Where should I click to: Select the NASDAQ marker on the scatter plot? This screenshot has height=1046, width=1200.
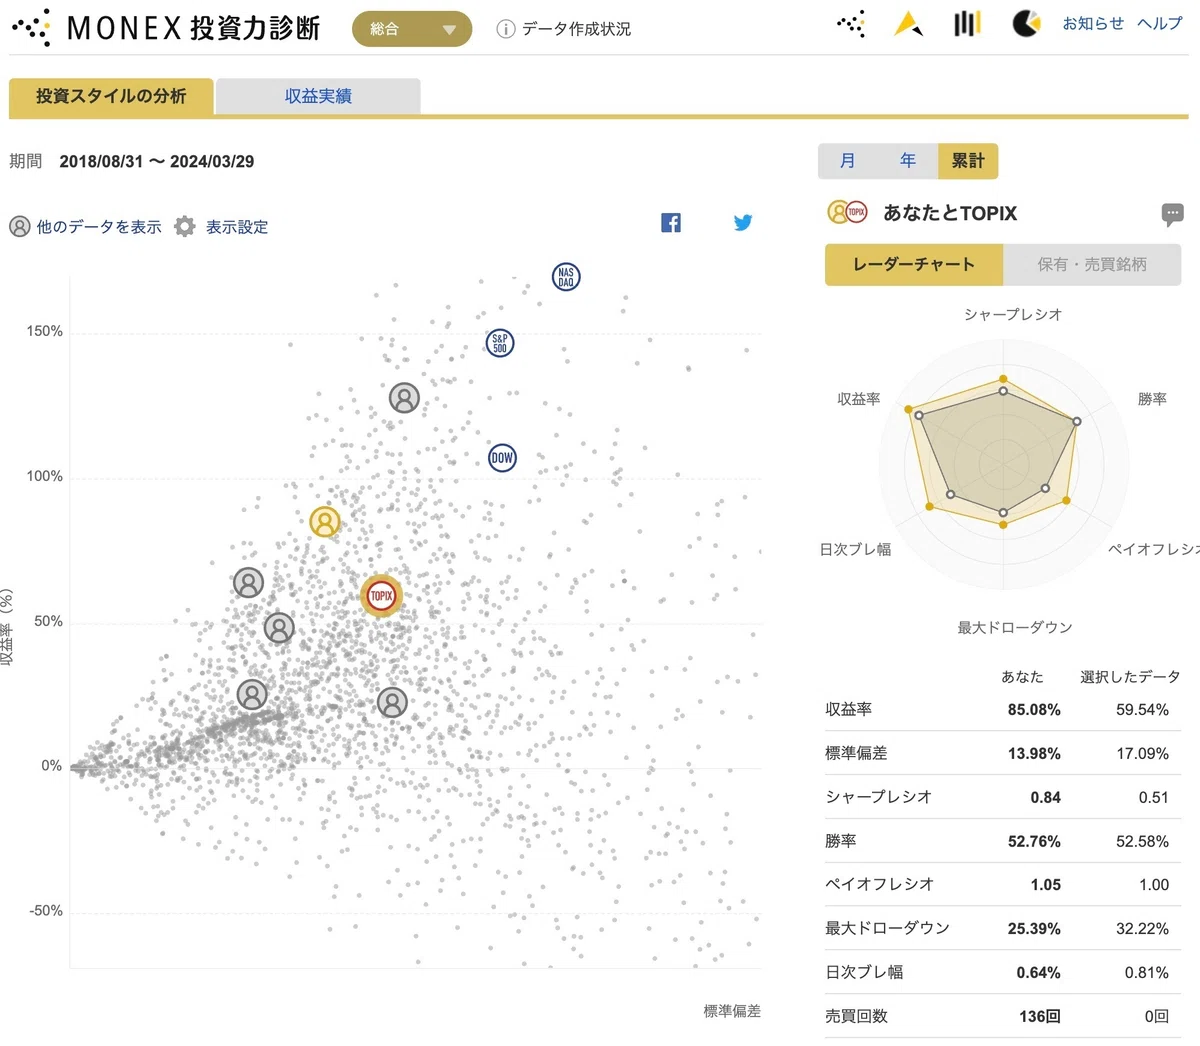[x=566, y=277]
